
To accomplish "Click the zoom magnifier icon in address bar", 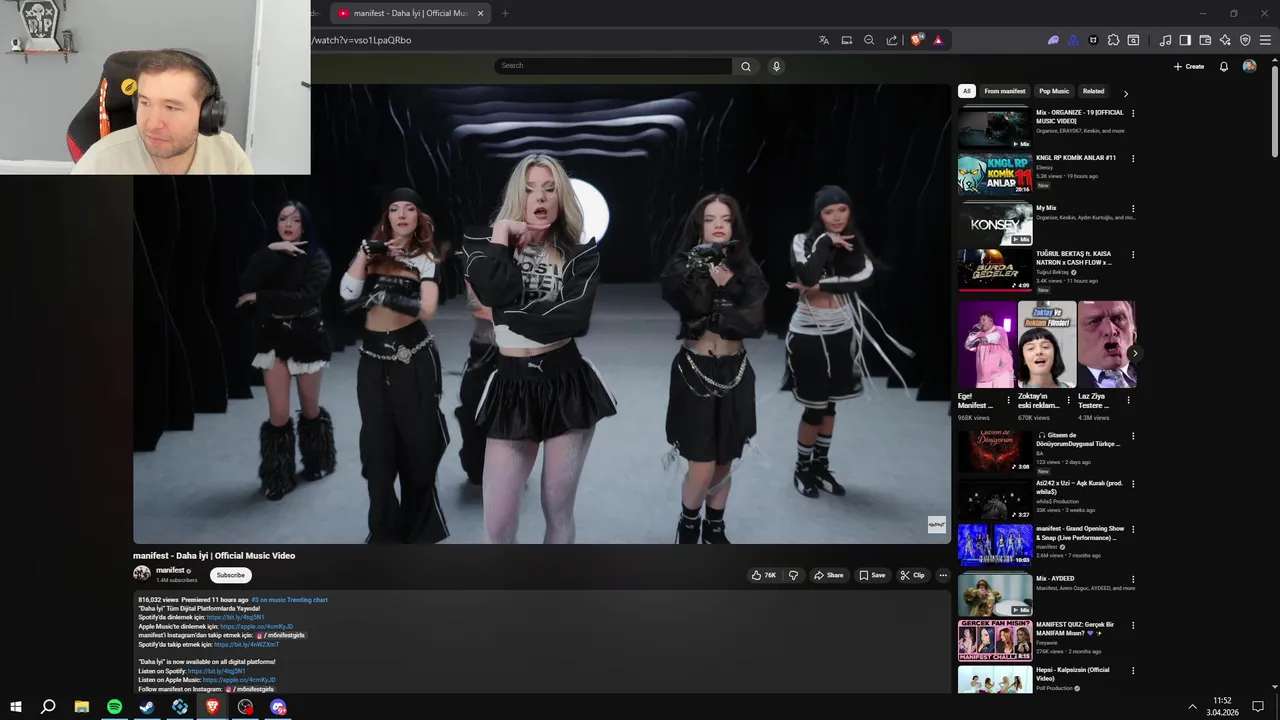I will click(869, 40).
